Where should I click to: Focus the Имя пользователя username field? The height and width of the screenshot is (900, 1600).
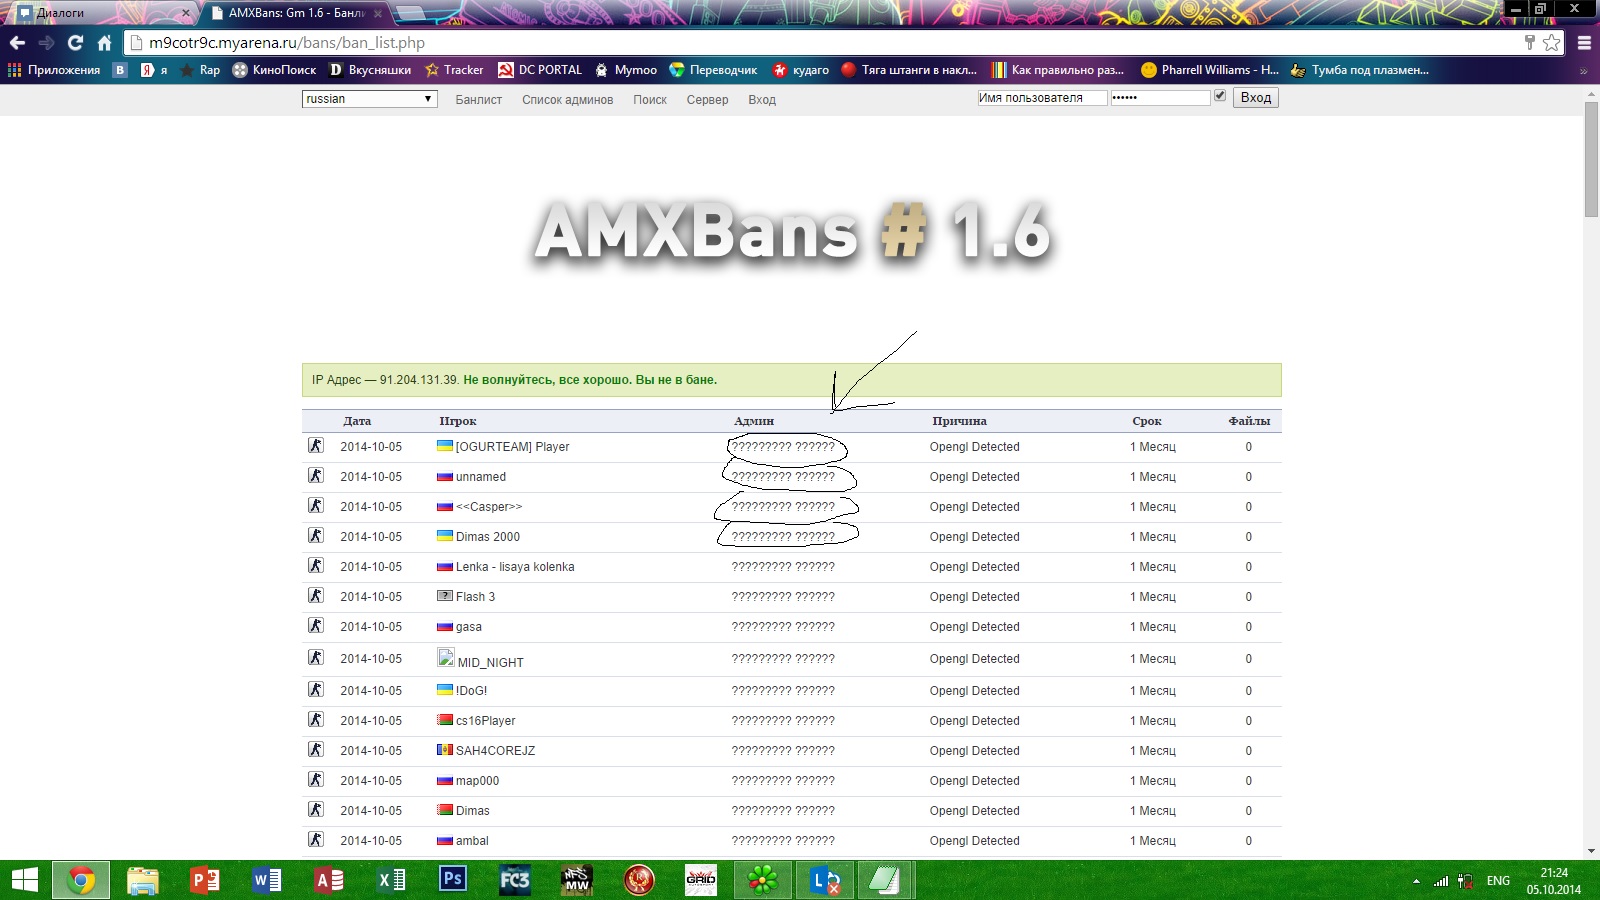tap(1042, 98)
